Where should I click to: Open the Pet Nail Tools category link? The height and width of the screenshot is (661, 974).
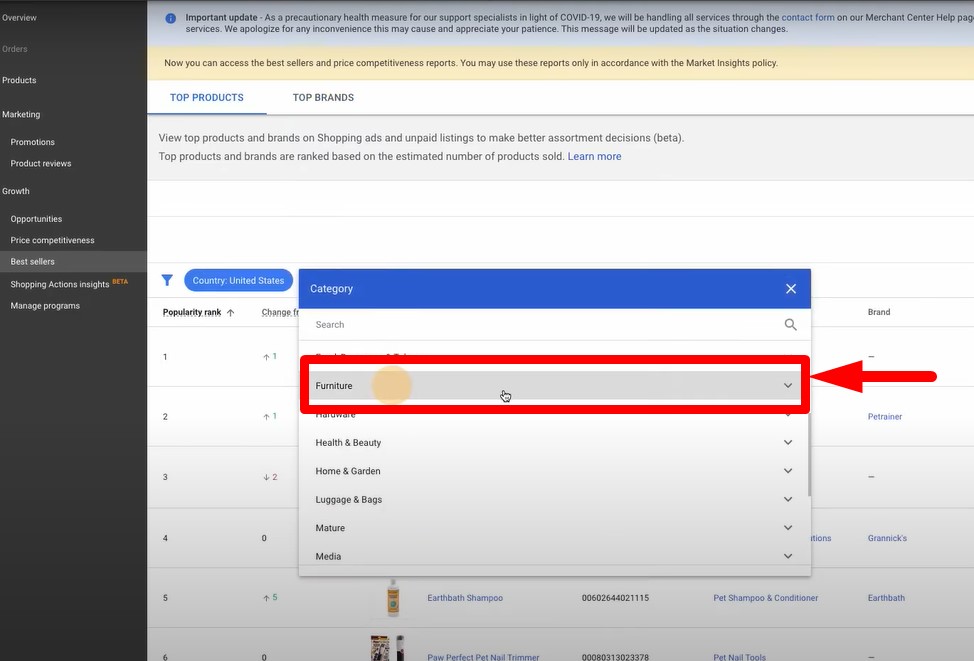[739, 657]
